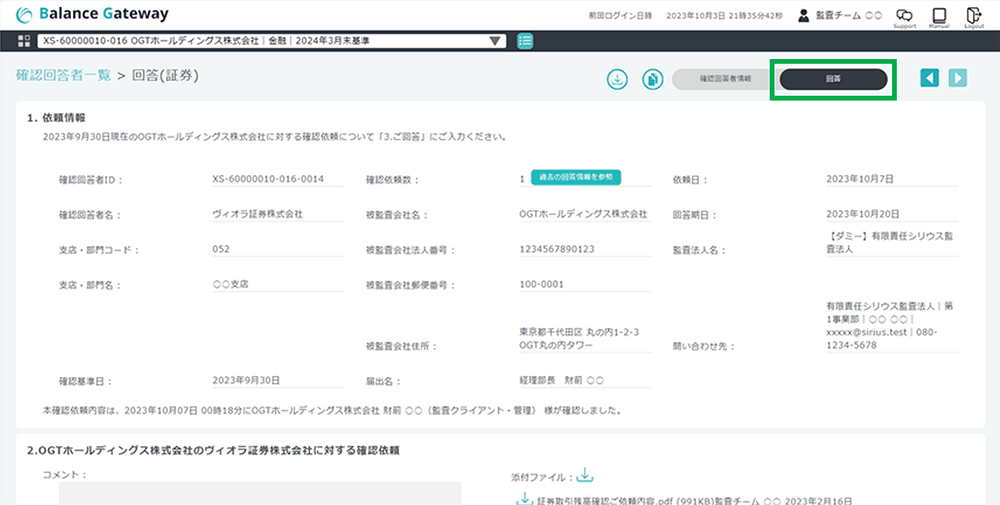The width and height of the screenshot is (1000, 505).
Task: Switch to the 確認回答者情報 tab
Action: [x=725, y=78]
